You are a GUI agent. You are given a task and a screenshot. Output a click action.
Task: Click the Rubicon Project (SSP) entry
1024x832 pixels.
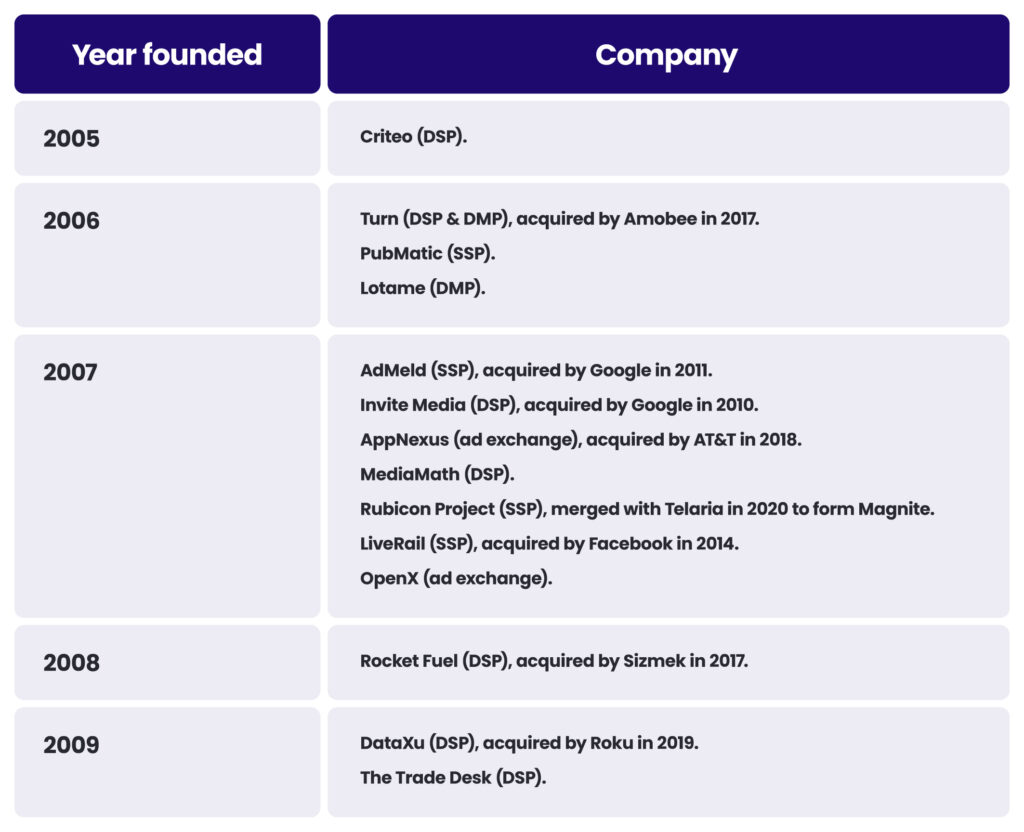[x=647, y=508]
